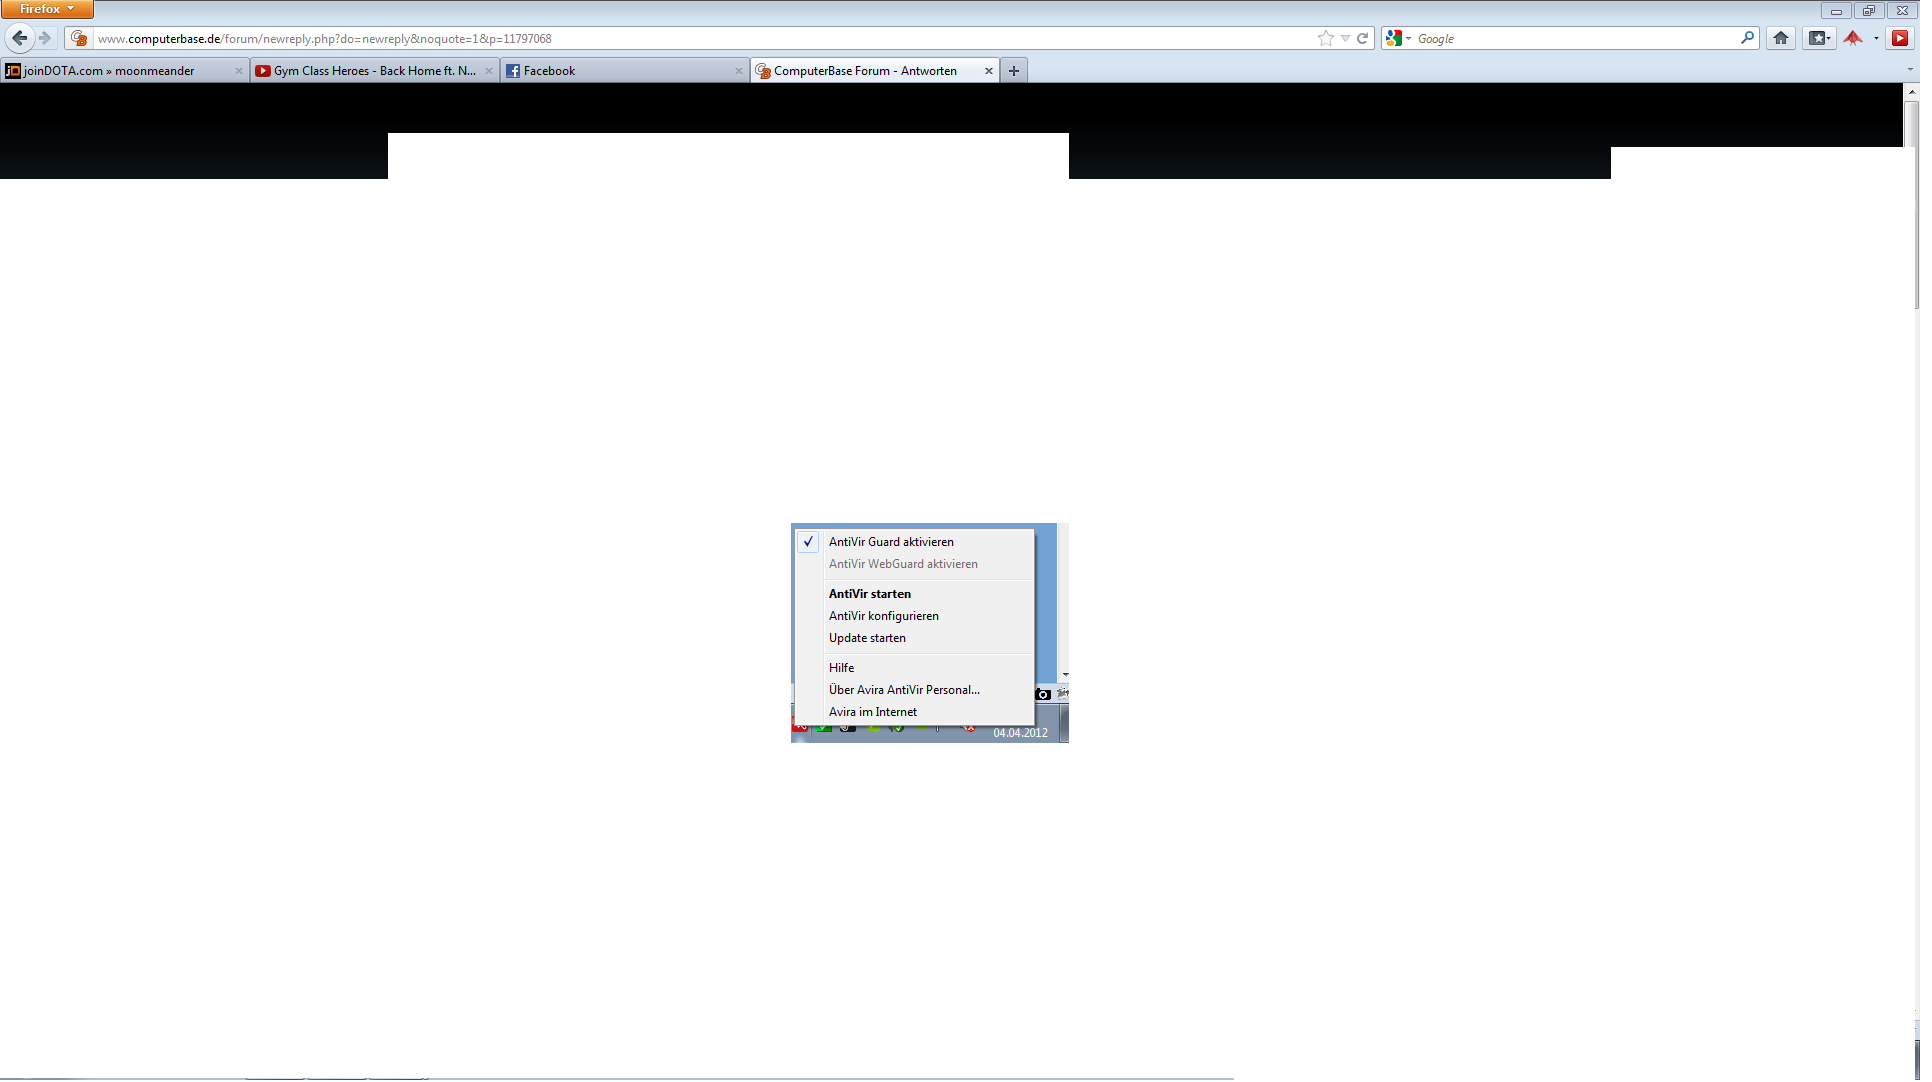This screenshot has width=1932, height=1082.
Task: Expand the Google search engine selector
Action: coord(1398,38)
